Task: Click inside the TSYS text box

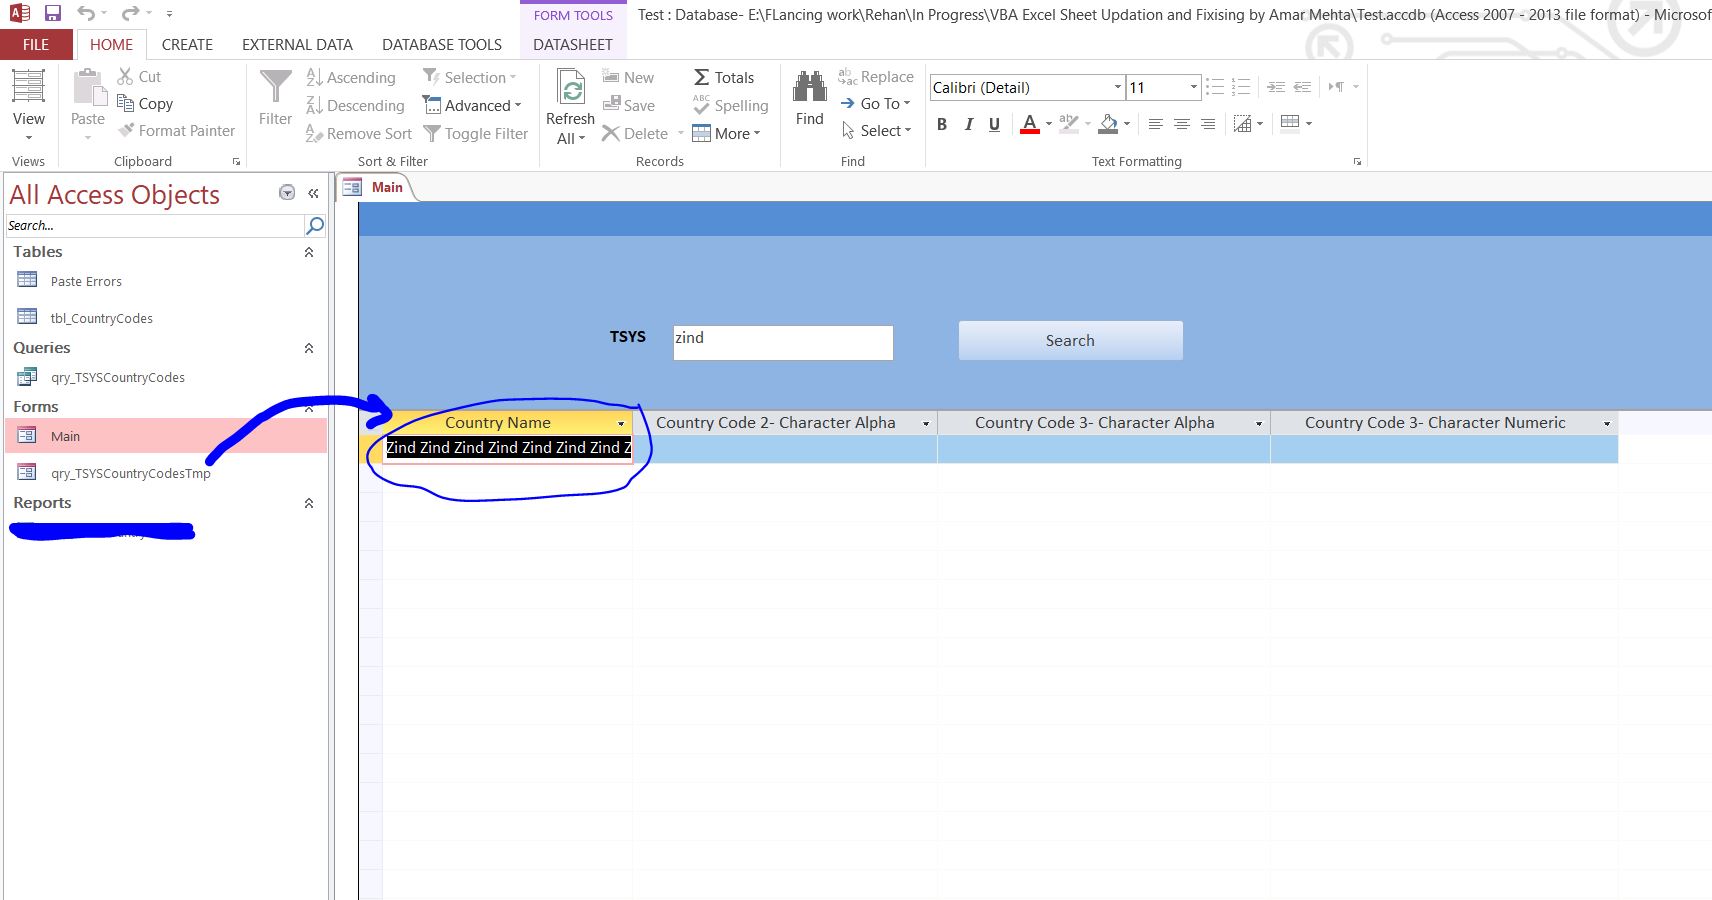Action: pyautogui.click(x=783, y=342)
